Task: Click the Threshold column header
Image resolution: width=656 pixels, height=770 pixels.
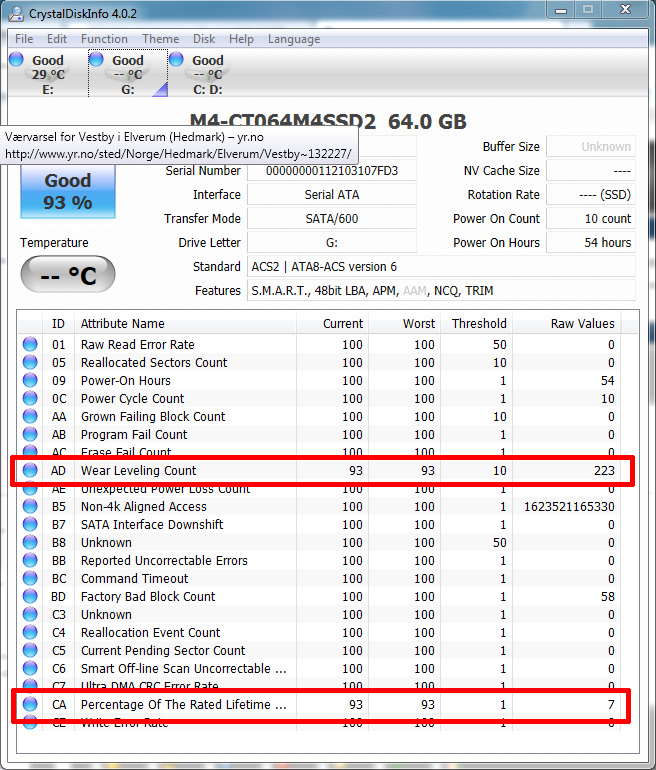Action: pyautogui.click(x=477, y=324)
